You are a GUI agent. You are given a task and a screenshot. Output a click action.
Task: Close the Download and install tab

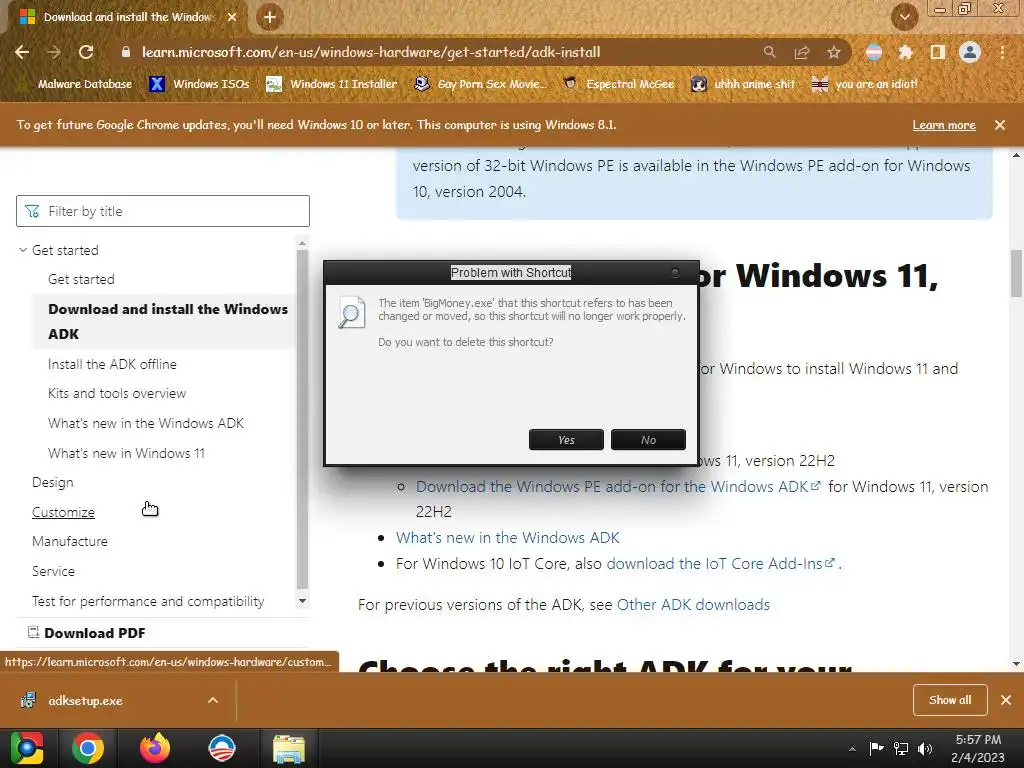pyautogui.click(x=232, y=17)
